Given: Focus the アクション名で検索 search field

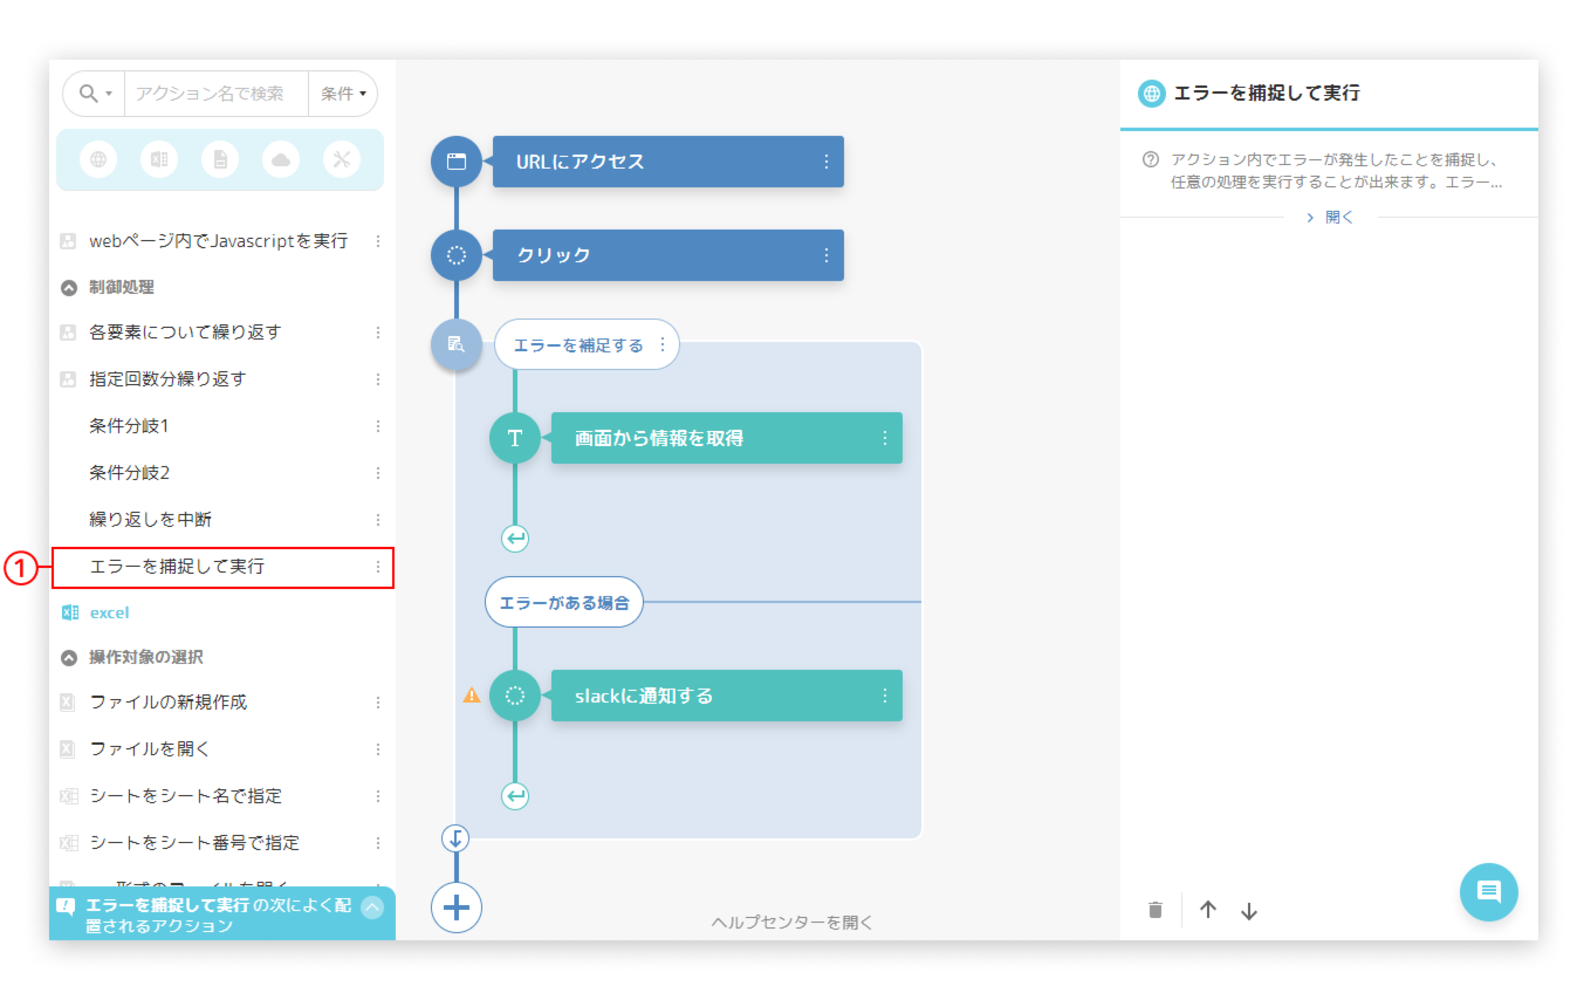Looking at the screenshot, I should click(216, 93).
